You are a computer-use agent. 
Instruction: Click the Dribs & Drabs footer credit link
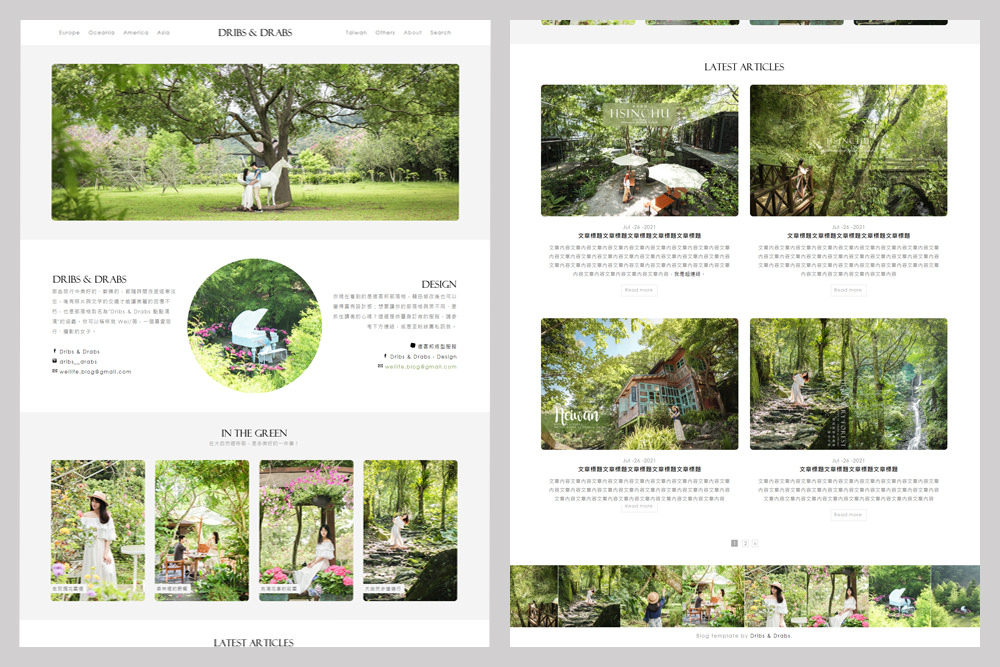pos(770,636)
